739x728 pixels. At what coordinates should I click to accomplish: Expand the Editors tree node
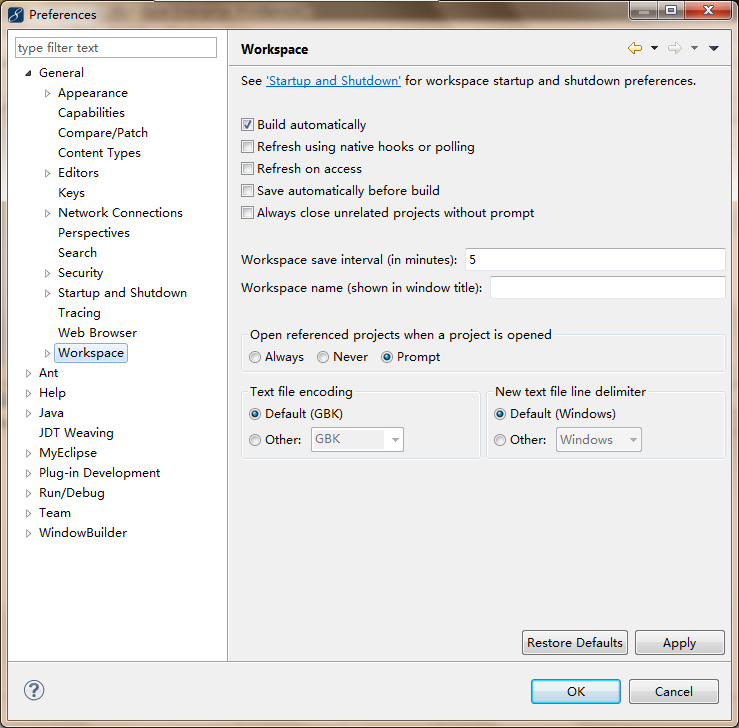pos(47,173)
